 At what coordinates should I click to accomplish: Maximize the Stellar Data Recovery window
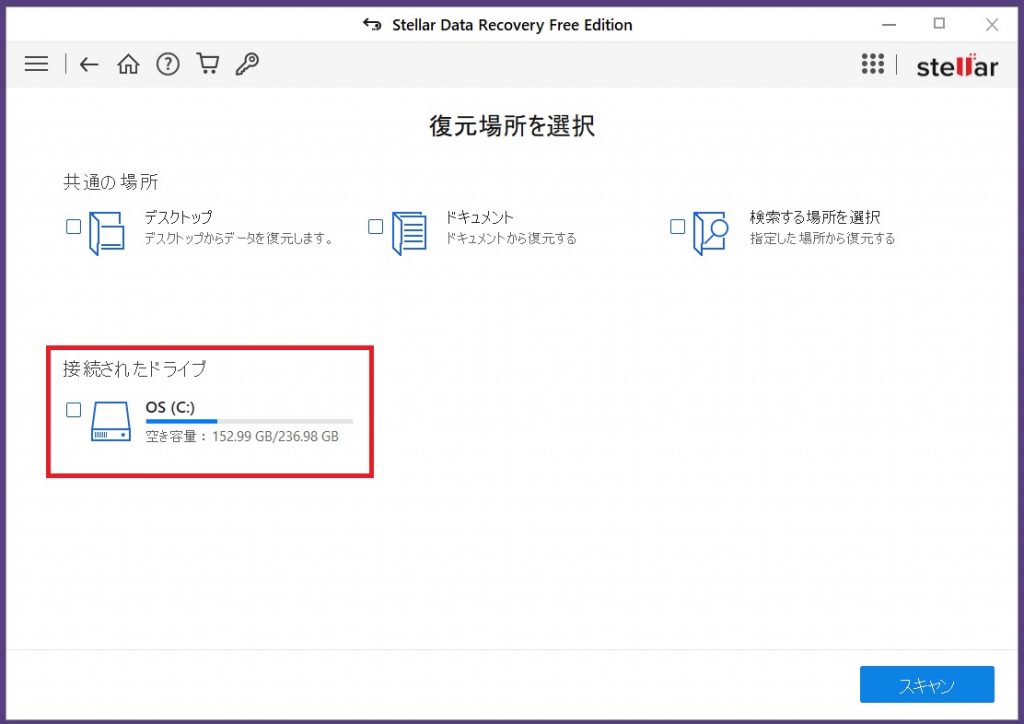[939, 24]
